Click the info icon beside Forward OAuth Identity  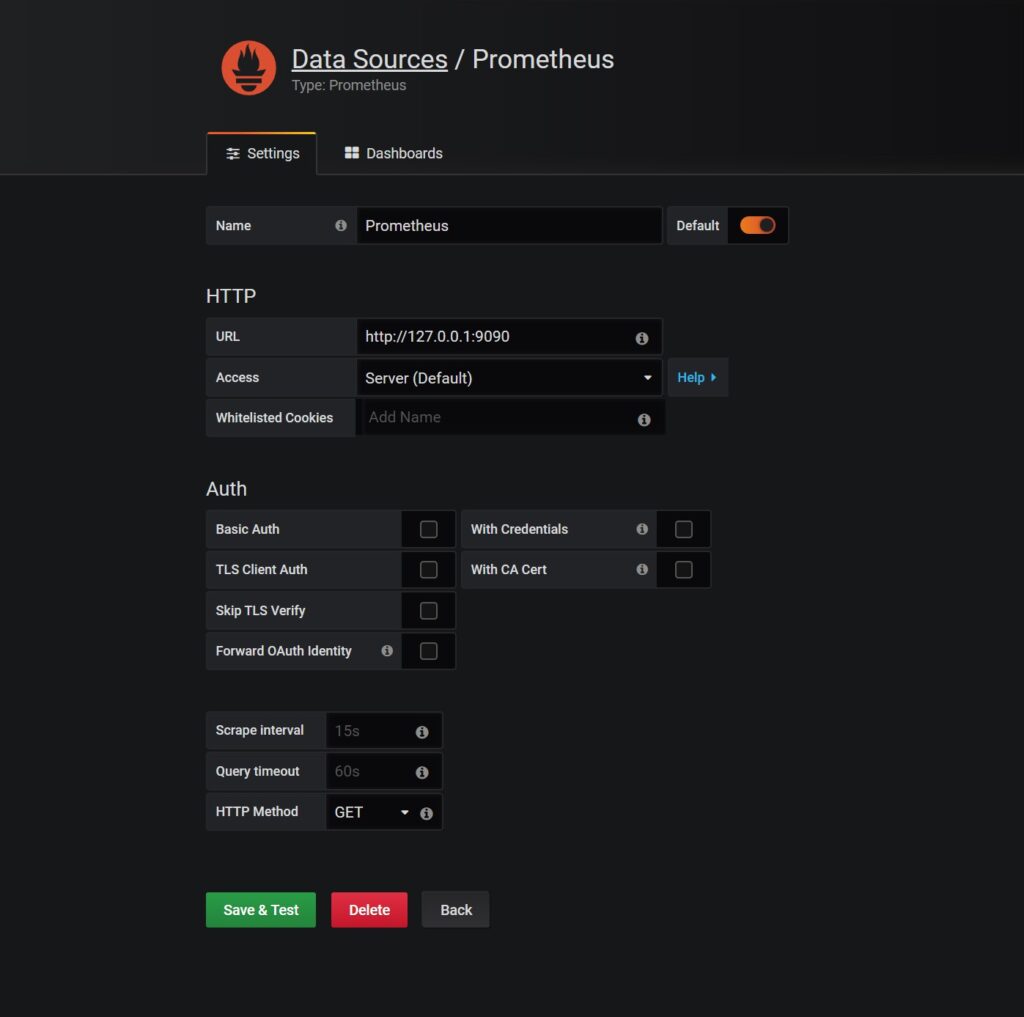[x=387, y=650]
